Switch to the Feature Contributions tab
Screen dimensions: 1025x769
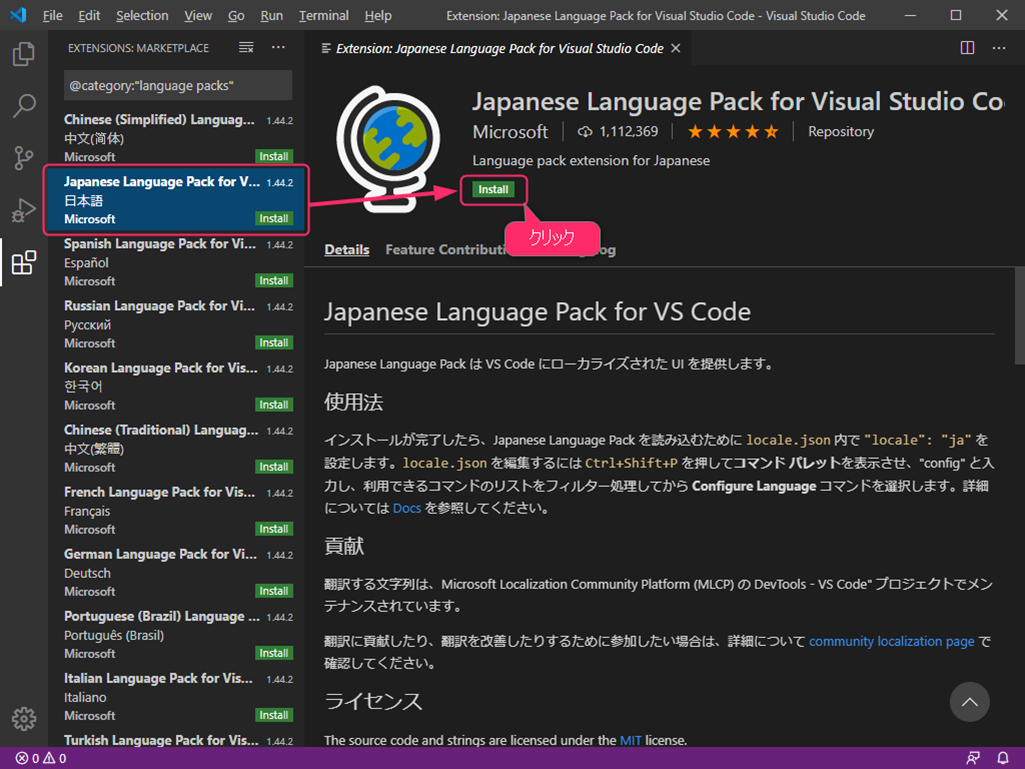(446, 250)
